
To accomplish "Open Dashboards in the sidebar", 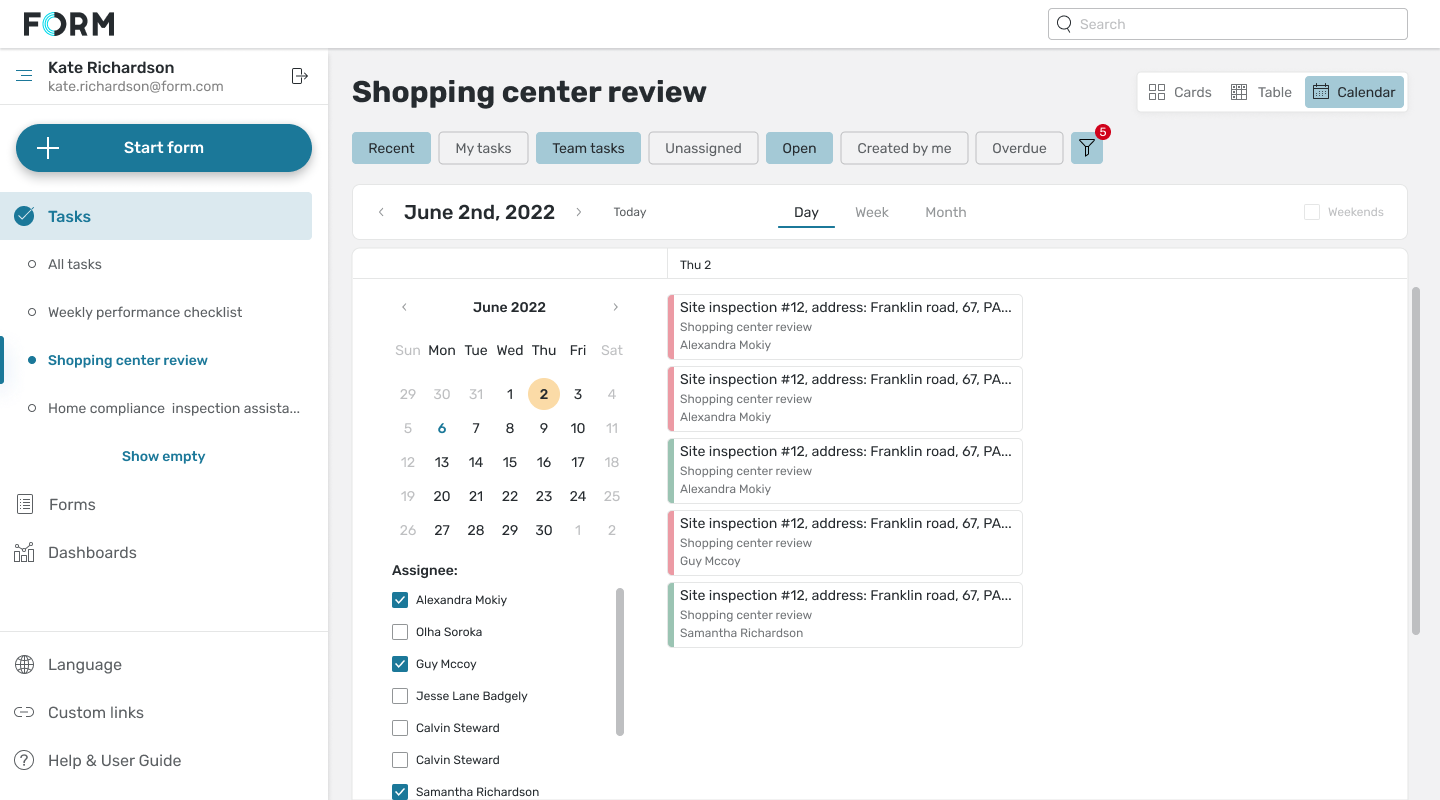I will (92, 553).
